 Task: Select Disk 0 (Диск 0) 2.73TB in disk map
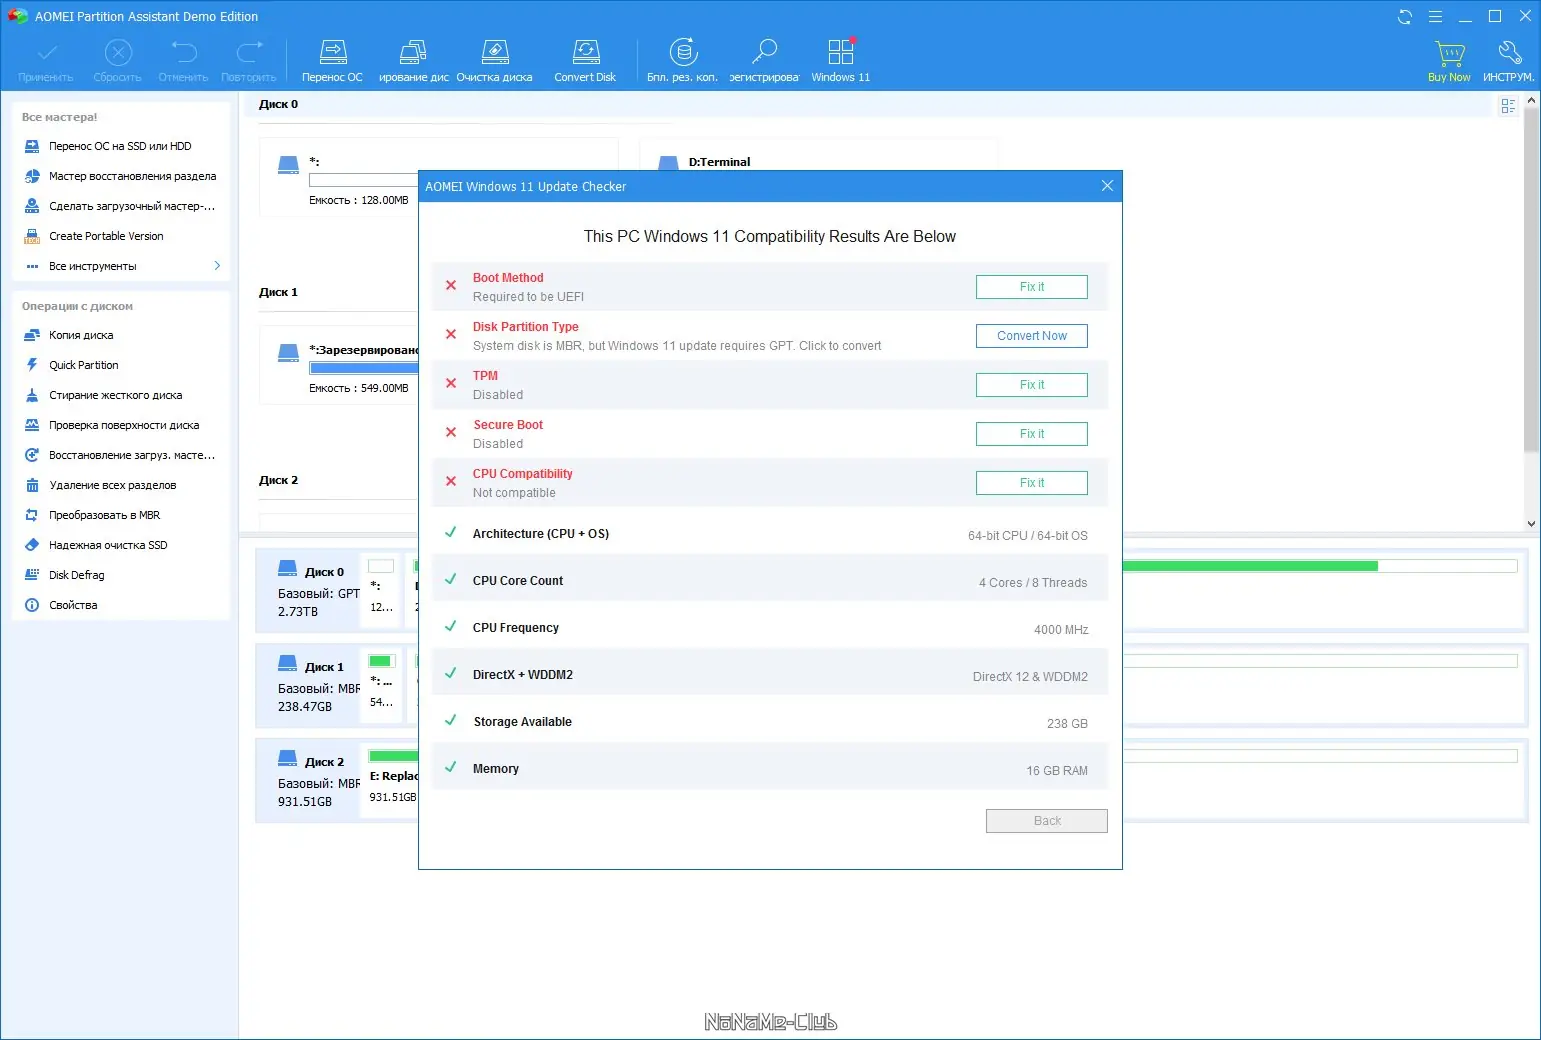(x=308, y=591)
